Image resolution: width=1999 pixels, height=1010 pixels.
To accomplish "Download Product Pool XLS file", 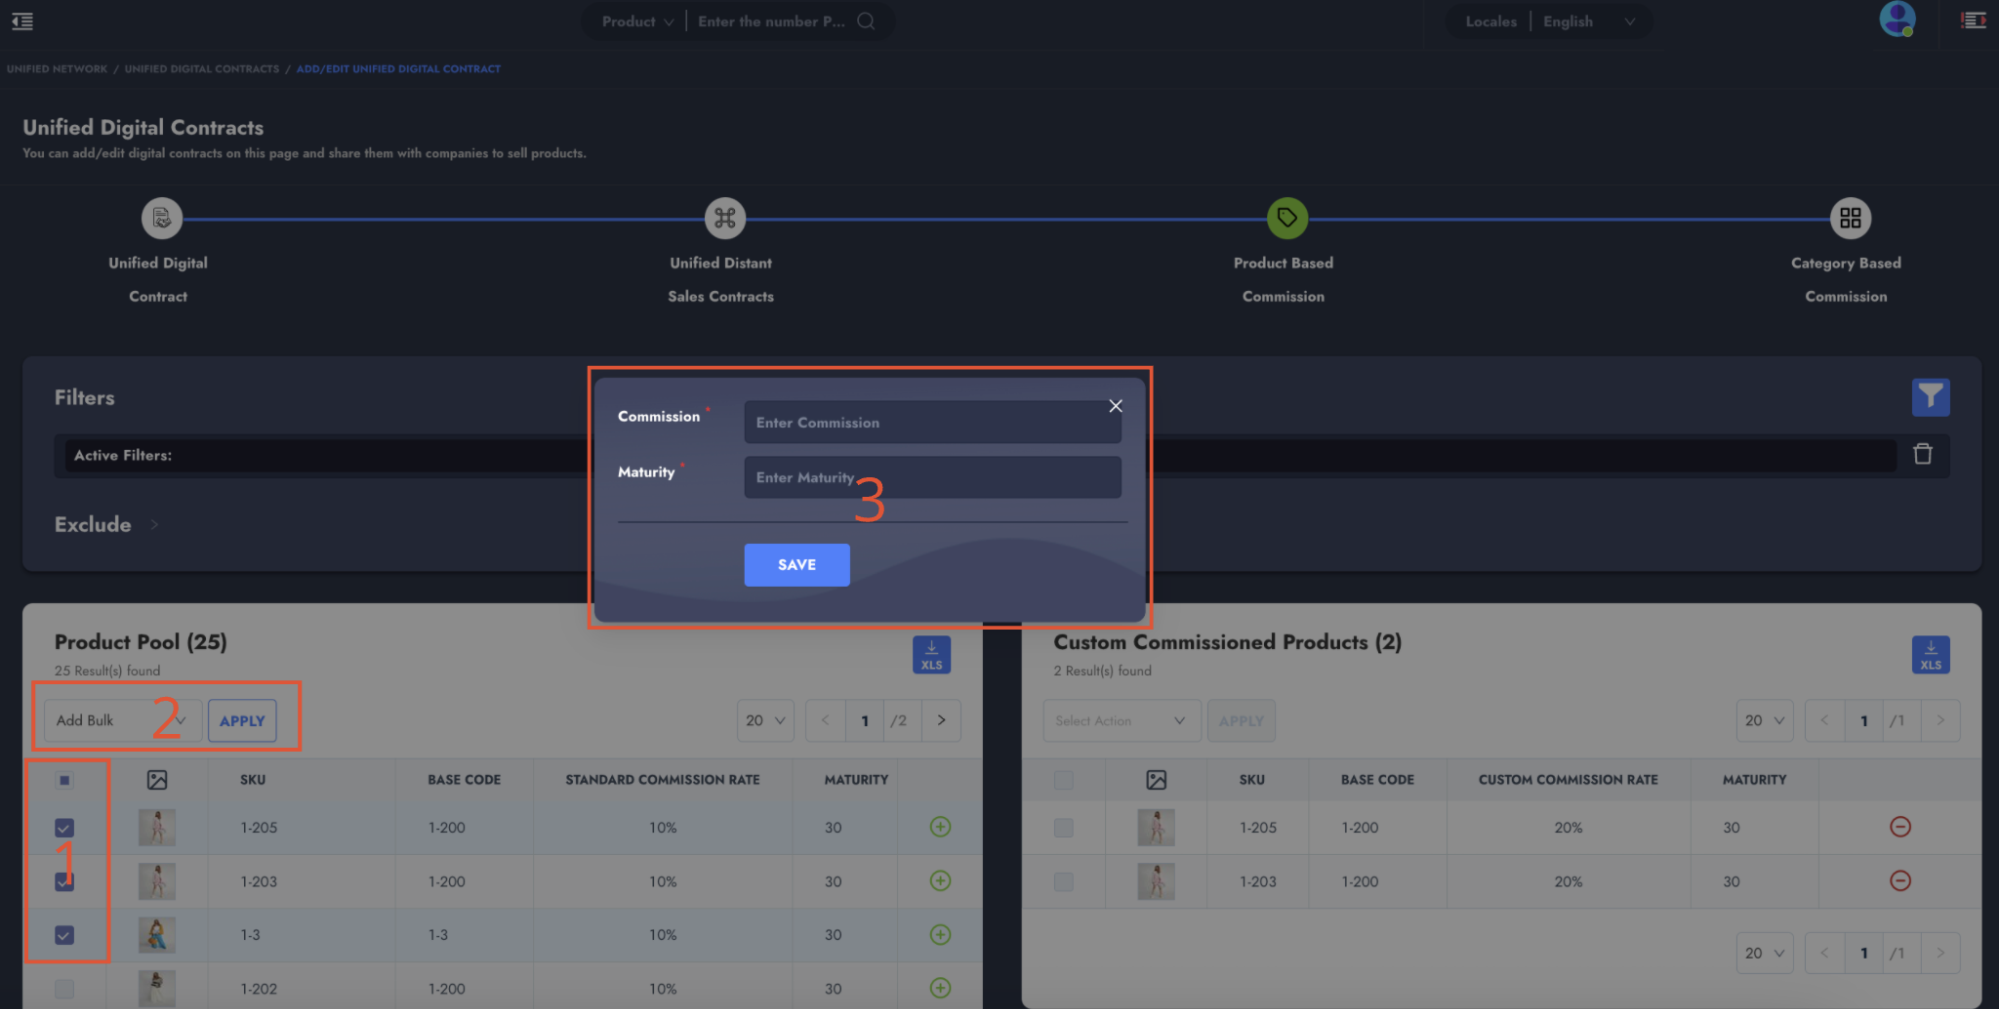I will click(x=931, y=655).
